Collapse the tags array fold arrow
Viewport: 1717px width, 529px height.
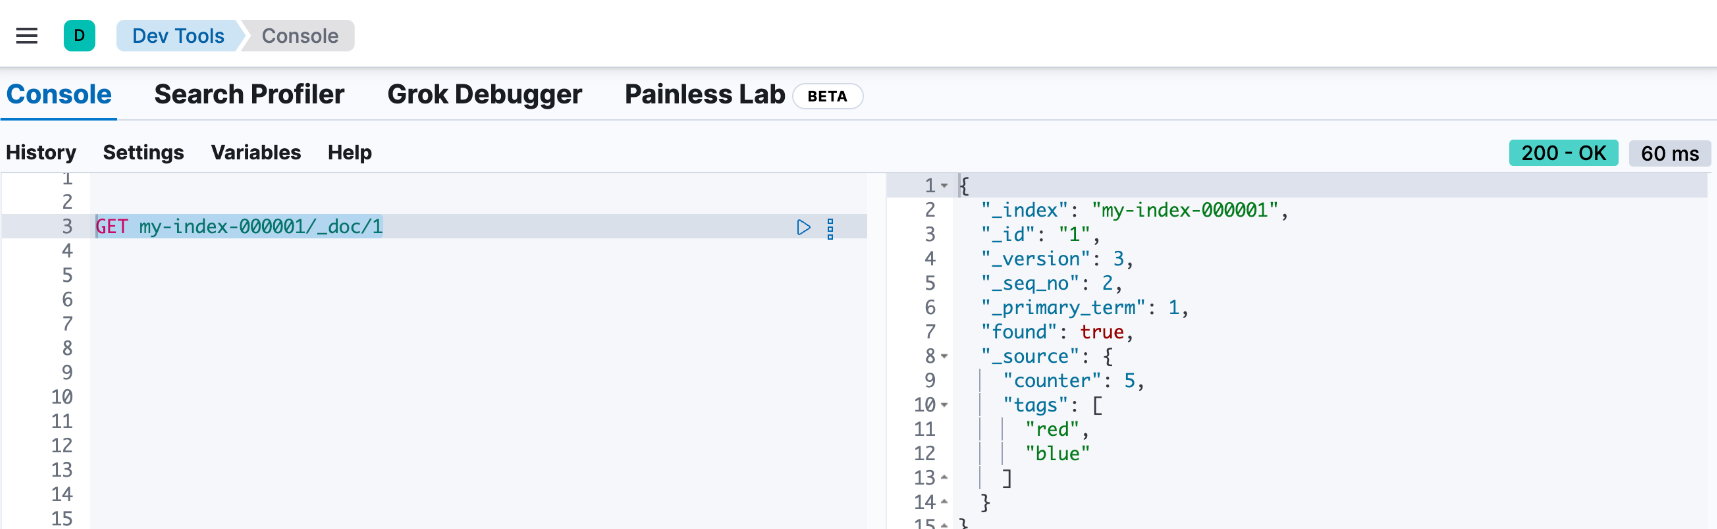point(944,406)
